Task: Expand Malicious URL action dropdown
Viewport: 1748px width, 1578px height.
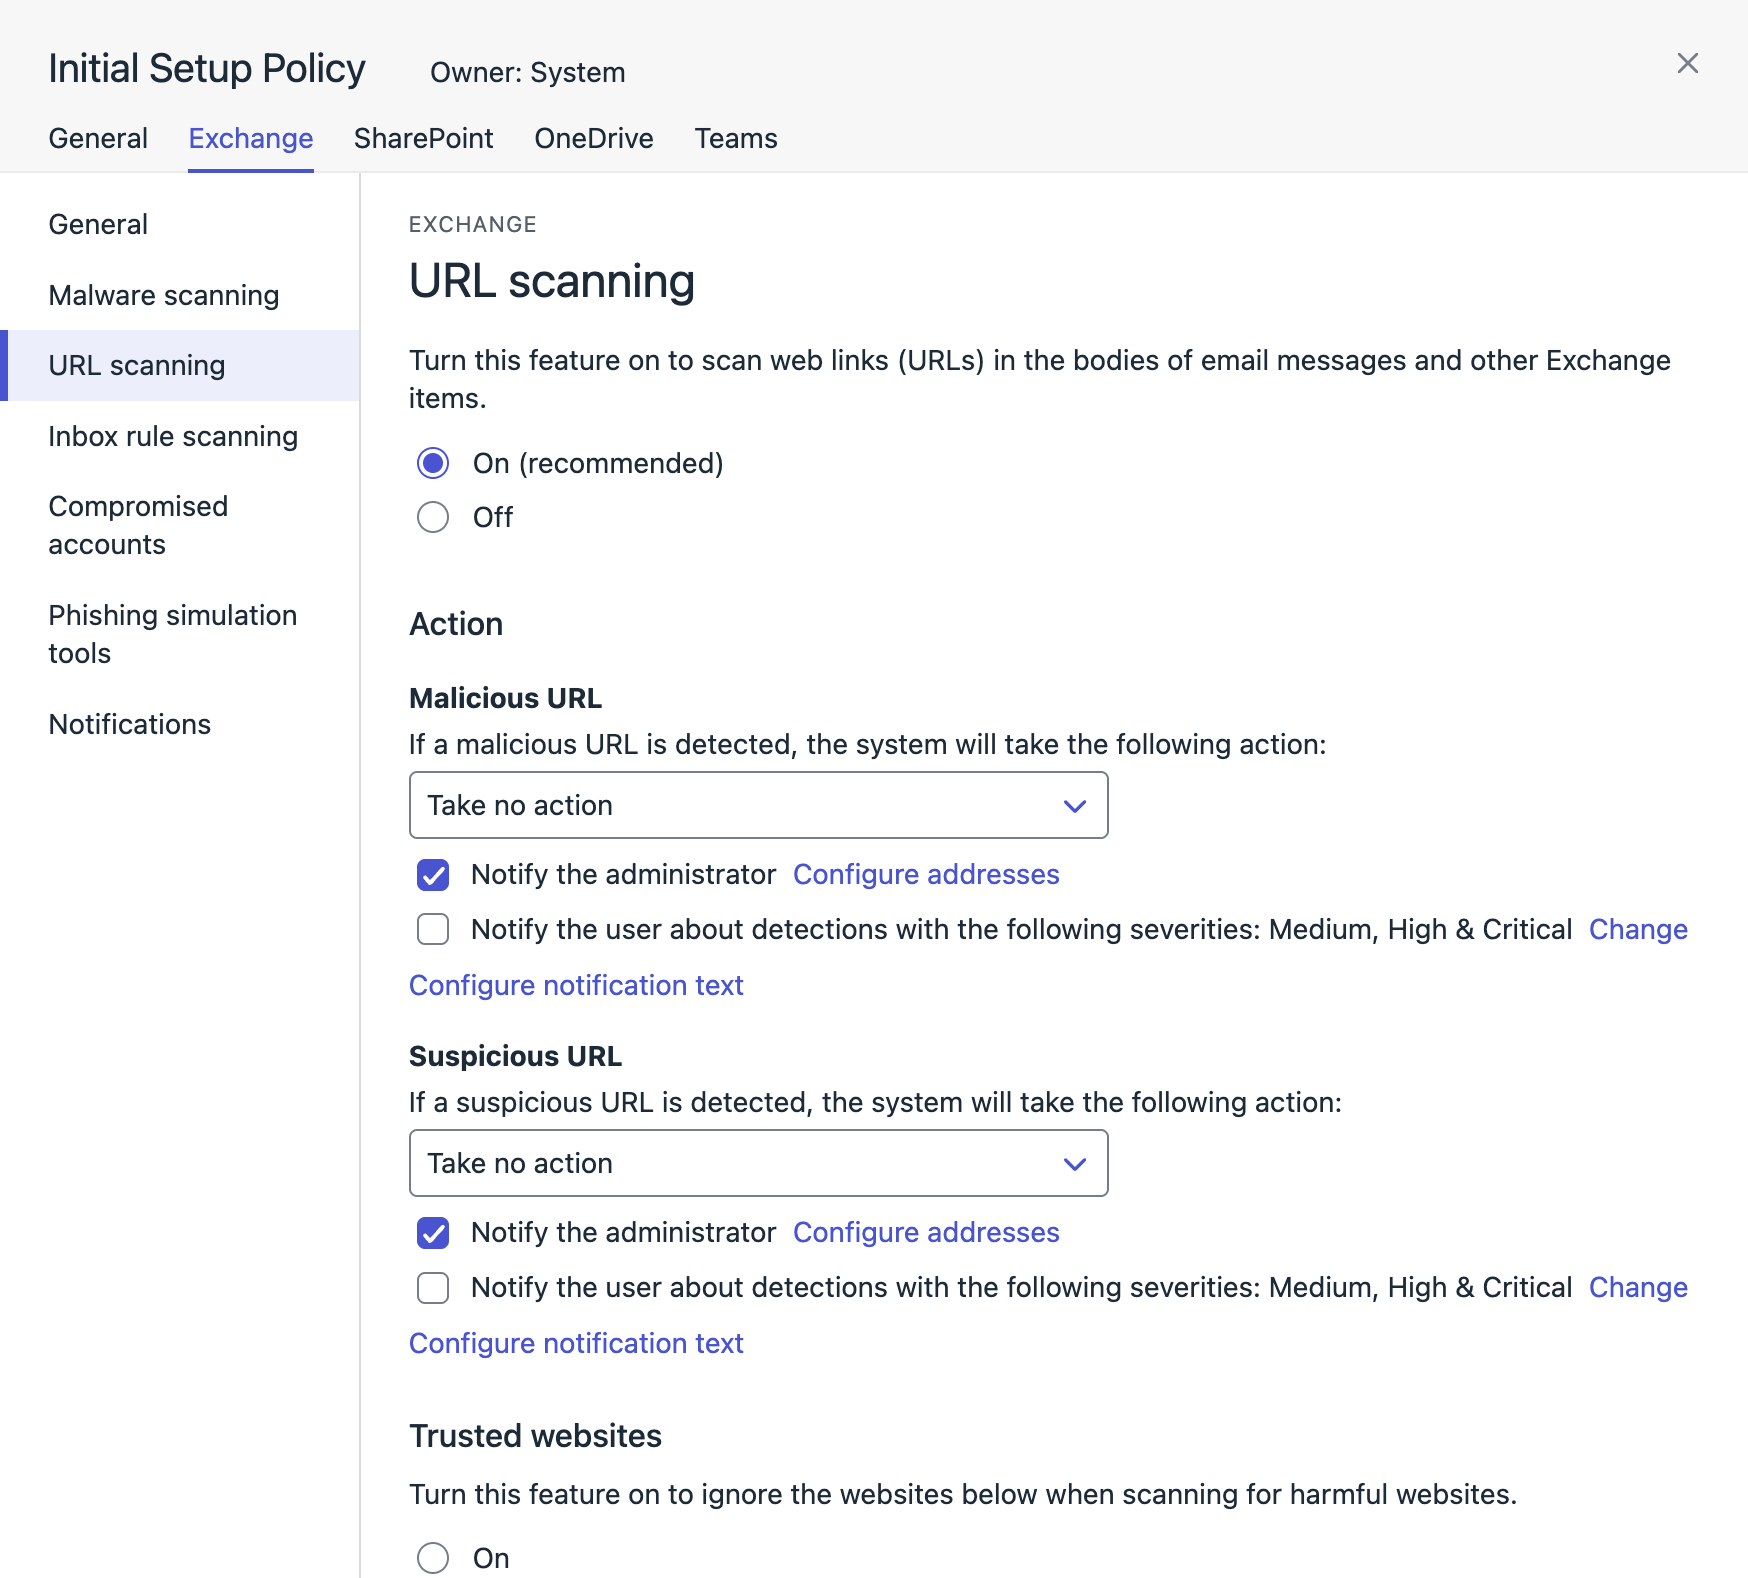Action: coord(758,805)
